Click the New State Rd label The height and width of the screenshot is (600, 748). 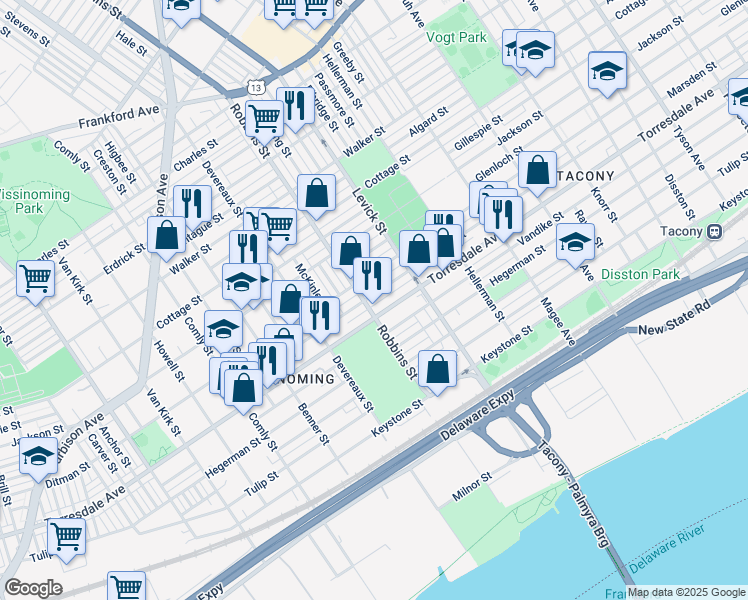pyautogui.click(x=674, y=318)
